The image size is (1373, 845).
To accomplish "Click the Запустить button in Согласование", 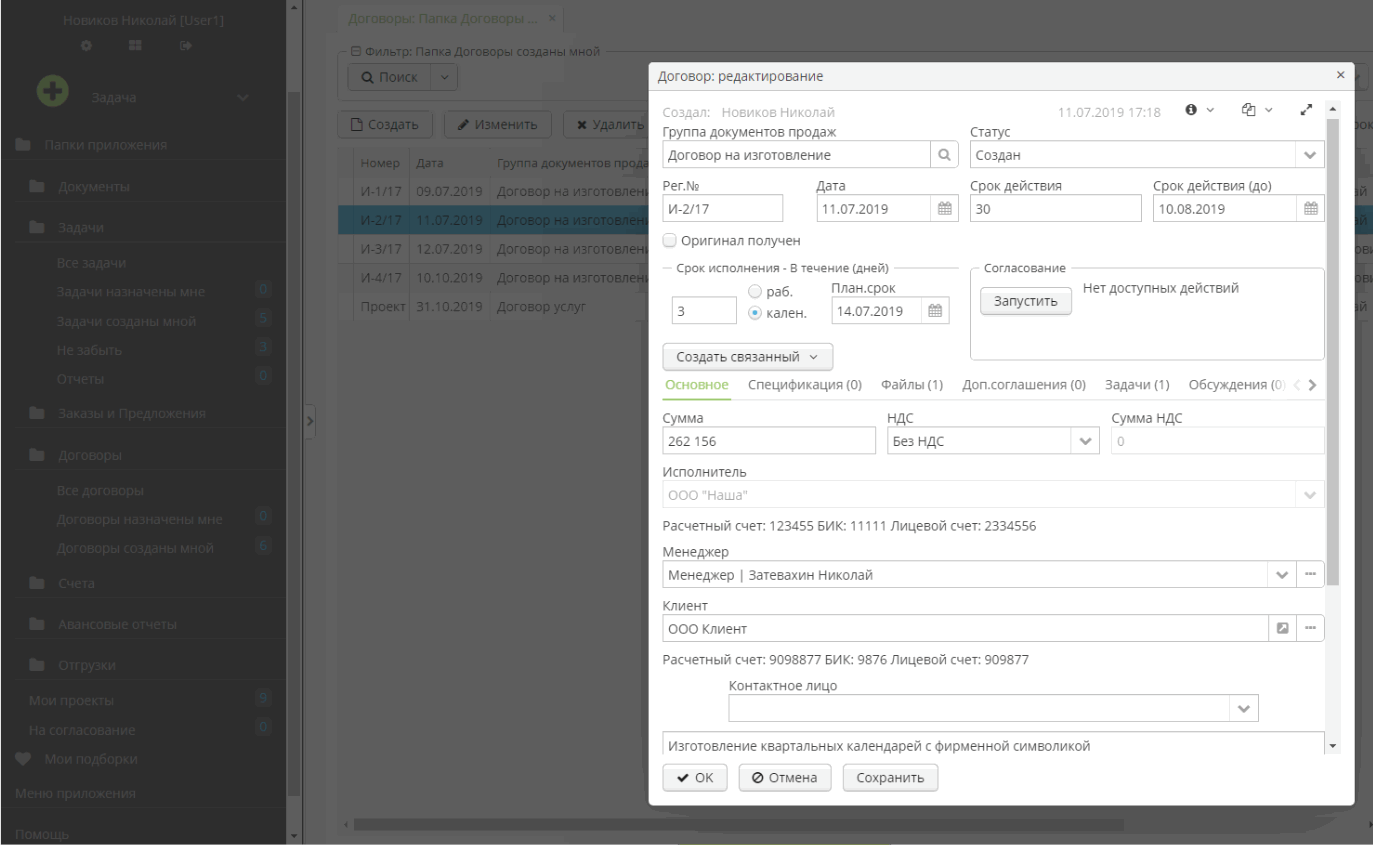I will [1025, 301].
